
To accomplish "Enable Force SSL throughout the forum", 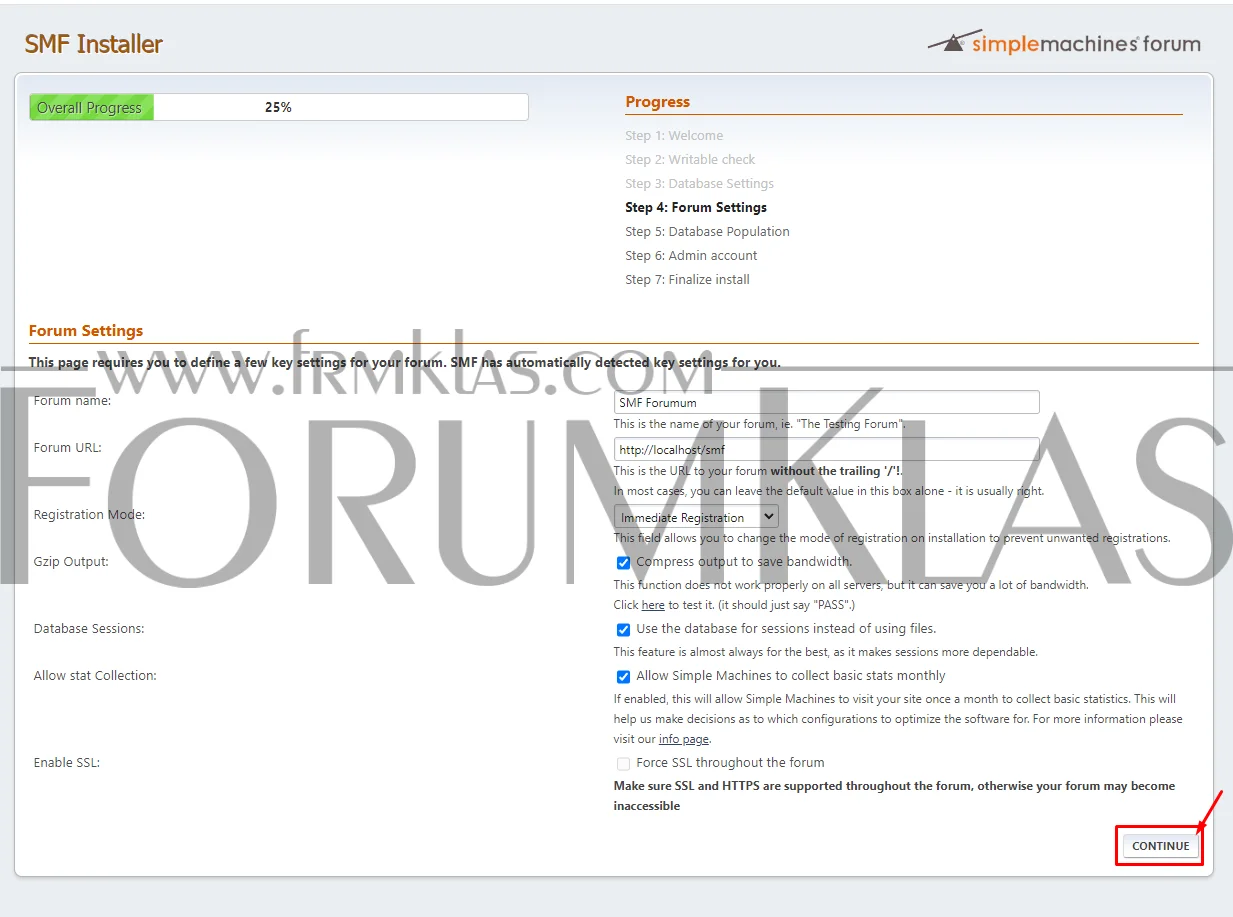I will point(623,763).
